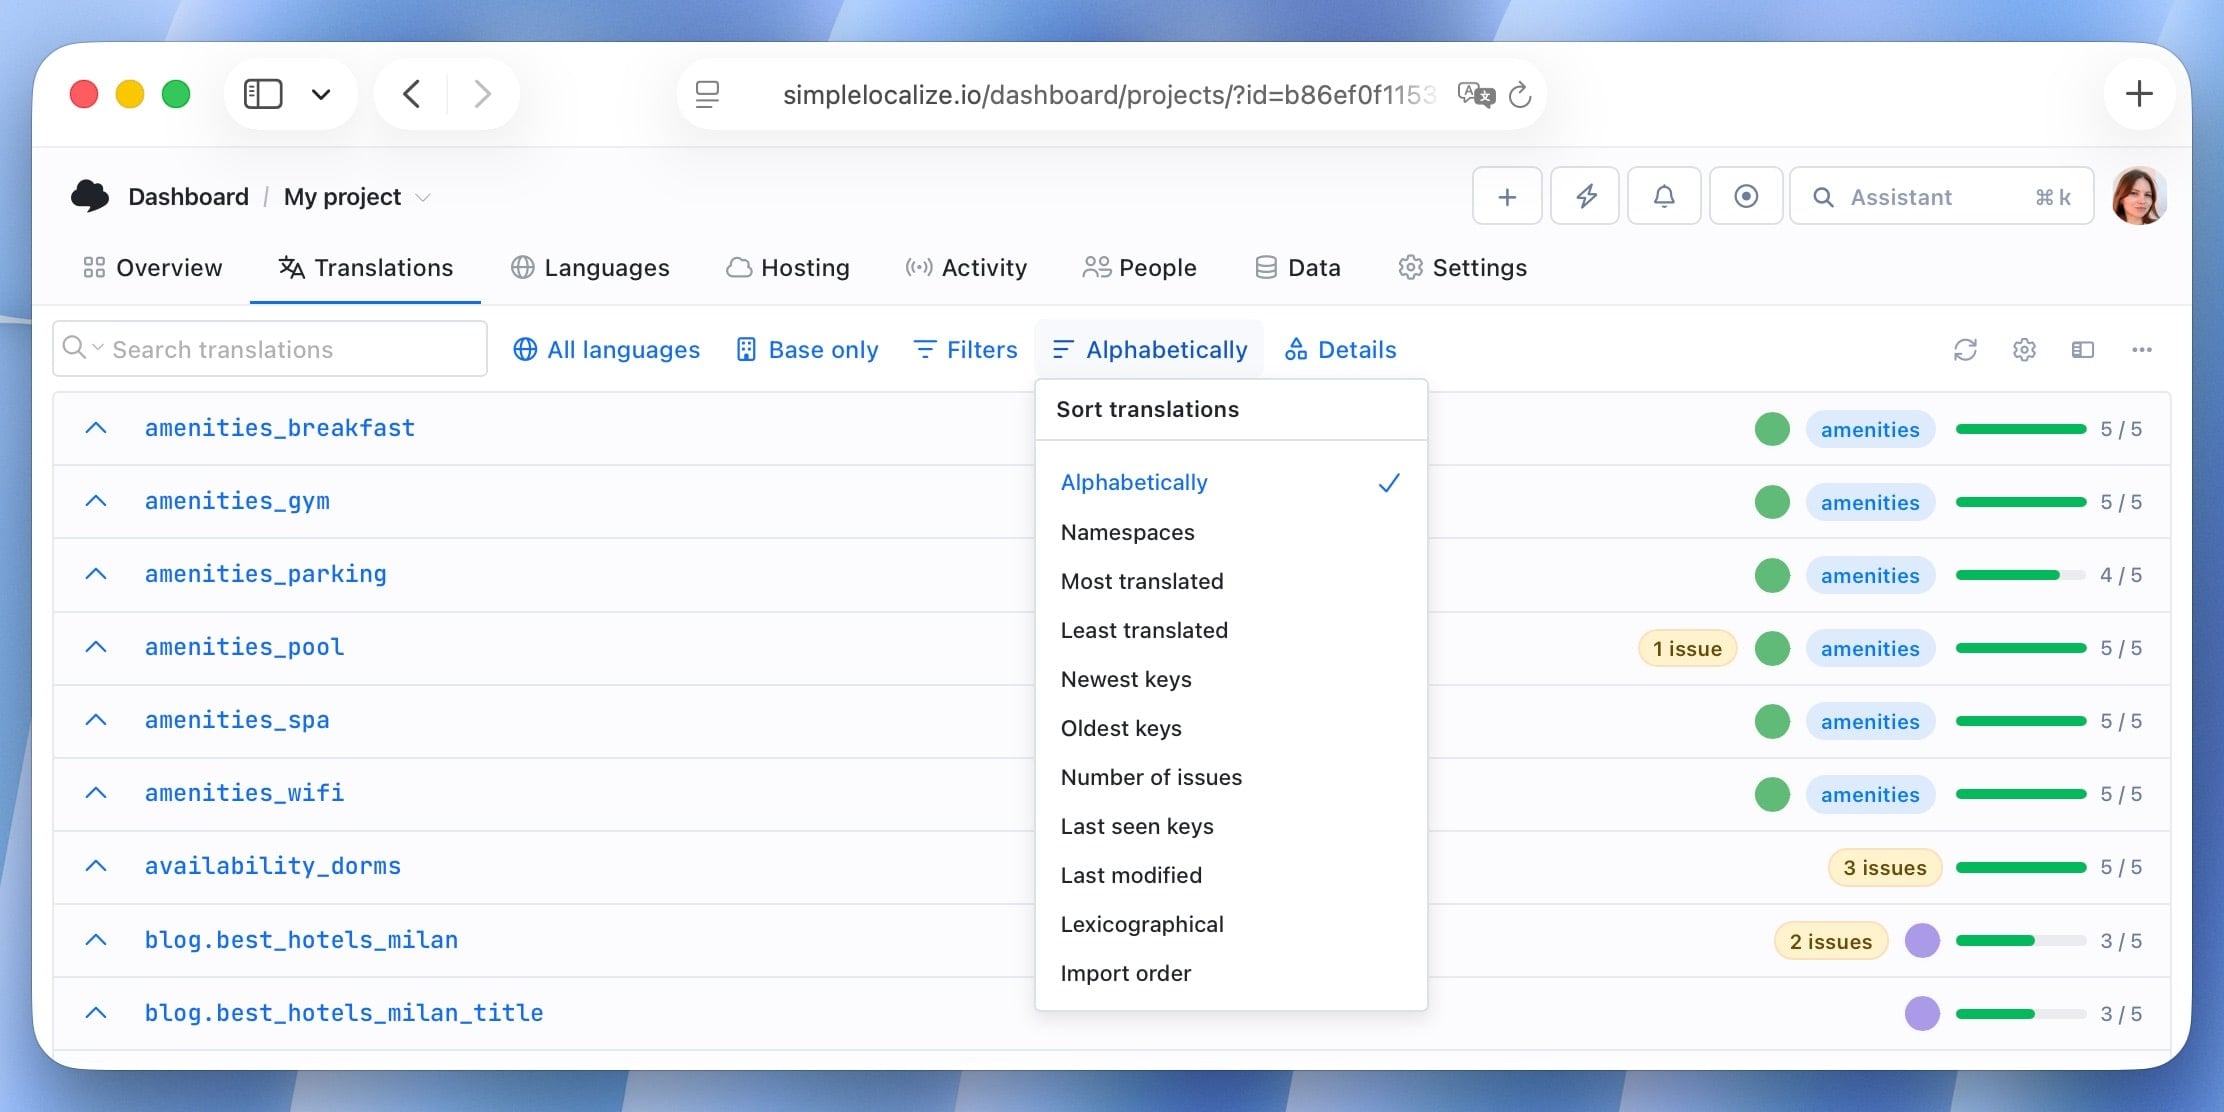Open the Assistant search field
Viewport: 2224px width, 1112px height.
point(1941,196)
